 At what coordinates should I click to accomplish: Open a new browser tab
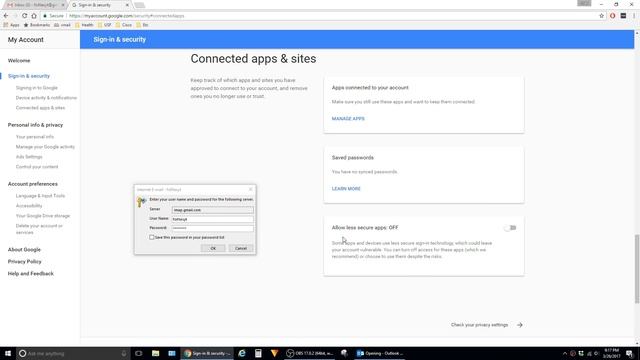[140, 5]
